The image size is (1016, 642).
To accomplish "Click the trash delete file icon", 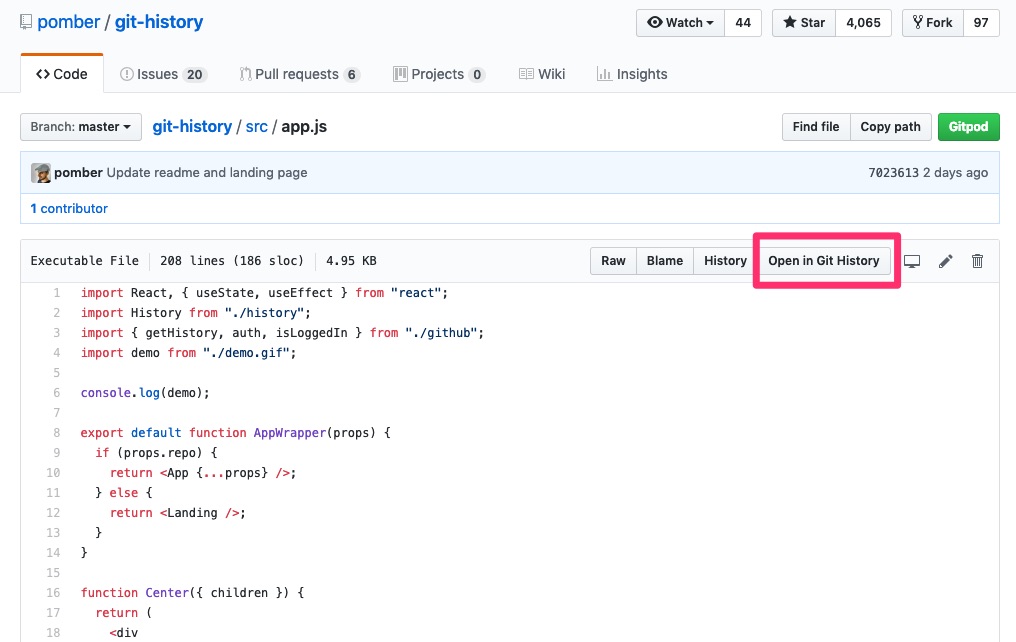I will [x=978, y=261].
